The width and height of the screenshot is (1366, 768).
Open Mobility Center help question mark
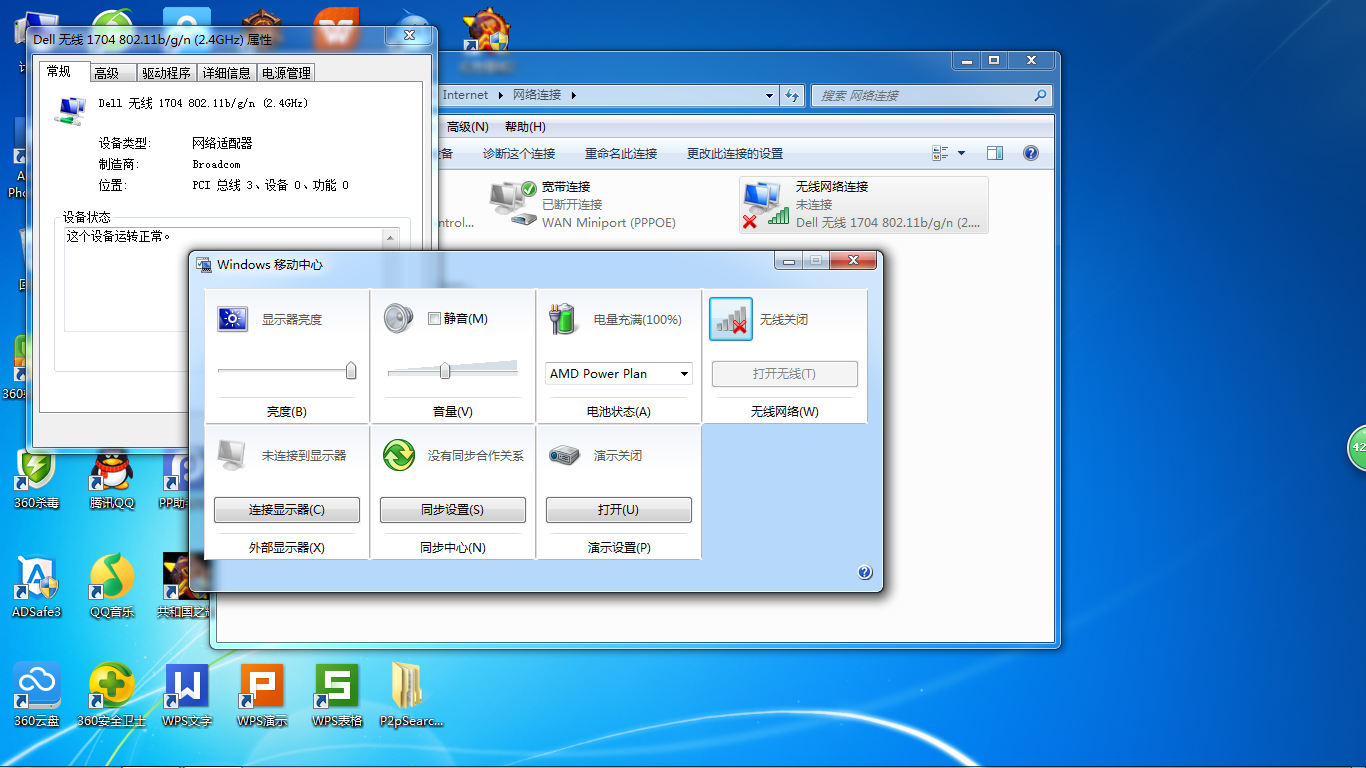coord(865,573)
